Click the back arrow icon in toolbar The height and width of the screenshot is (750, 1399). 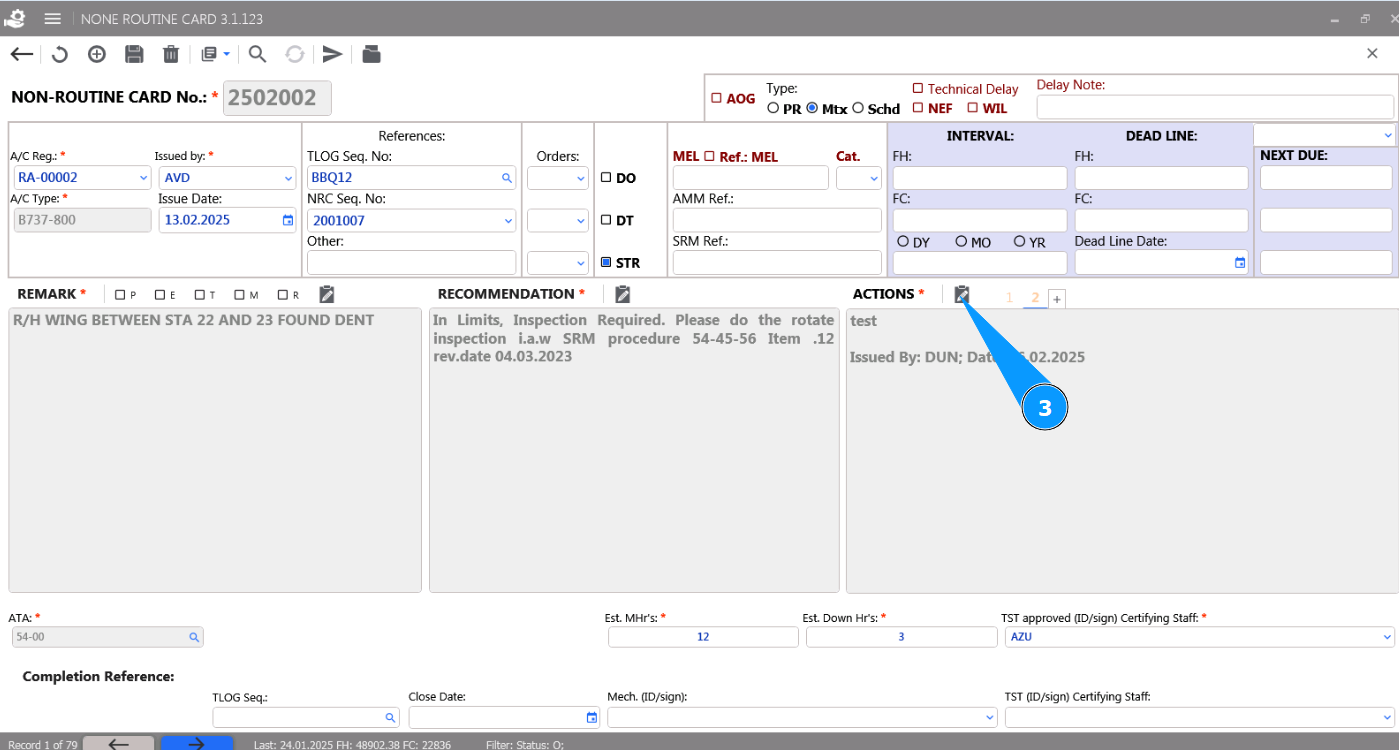(21, 54)
